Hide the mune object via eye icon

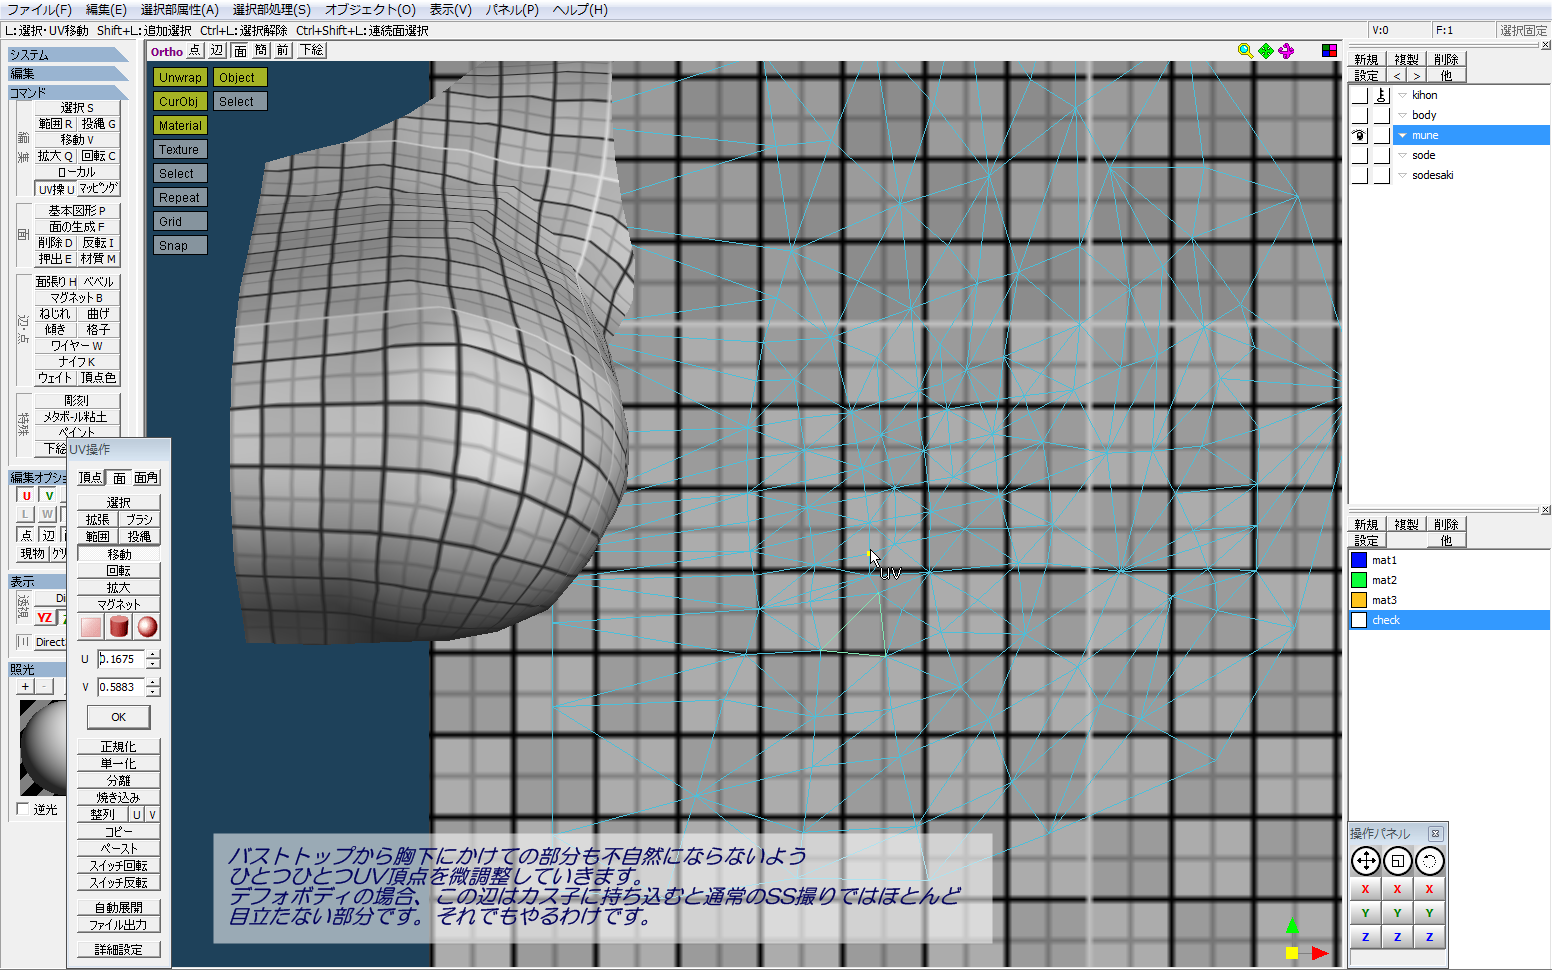[1359, 135]
